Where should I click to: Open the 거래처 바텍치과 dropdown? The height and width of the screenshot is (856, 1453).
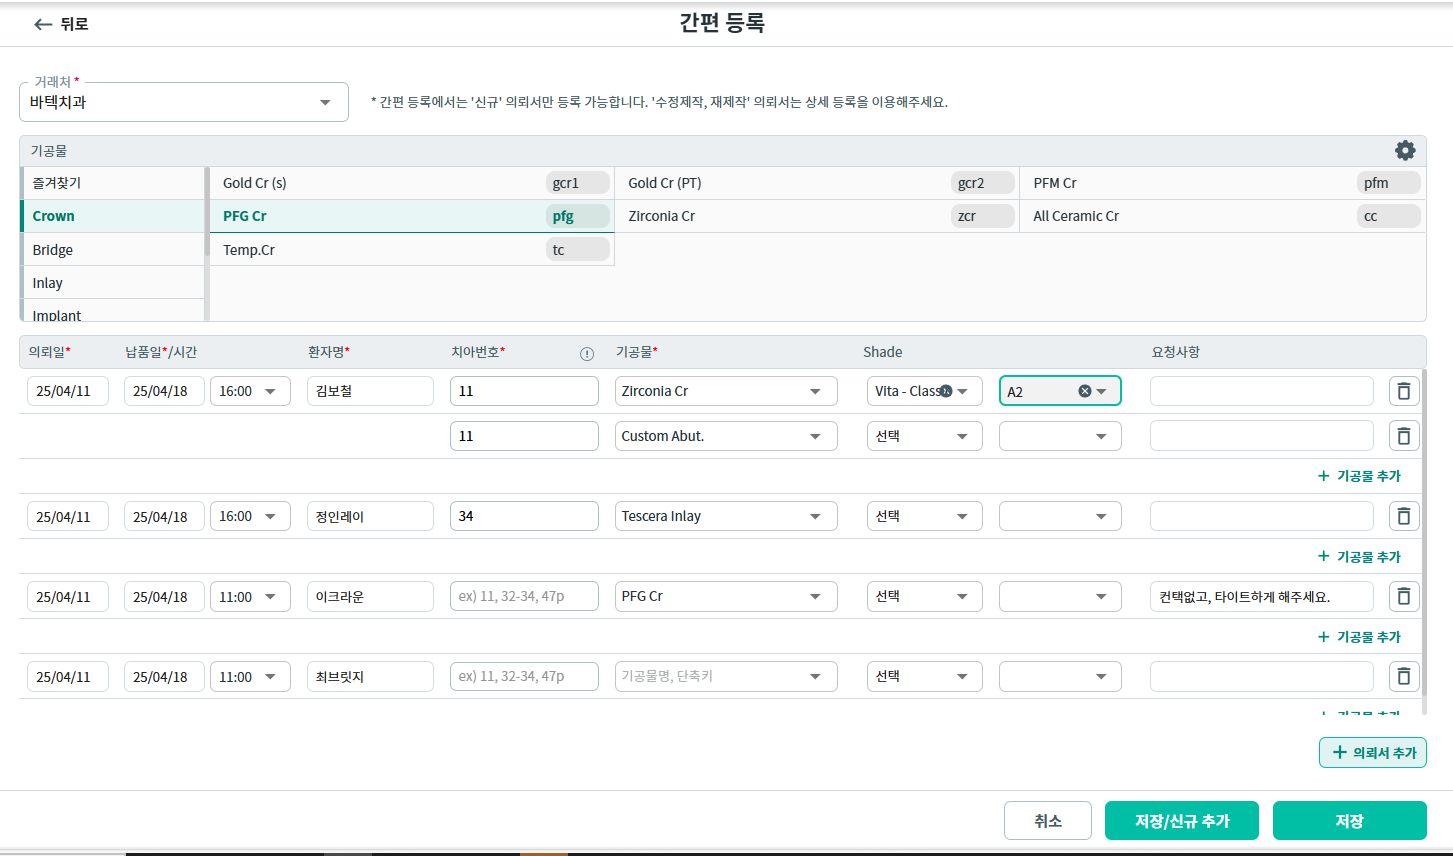coord(184,102)
